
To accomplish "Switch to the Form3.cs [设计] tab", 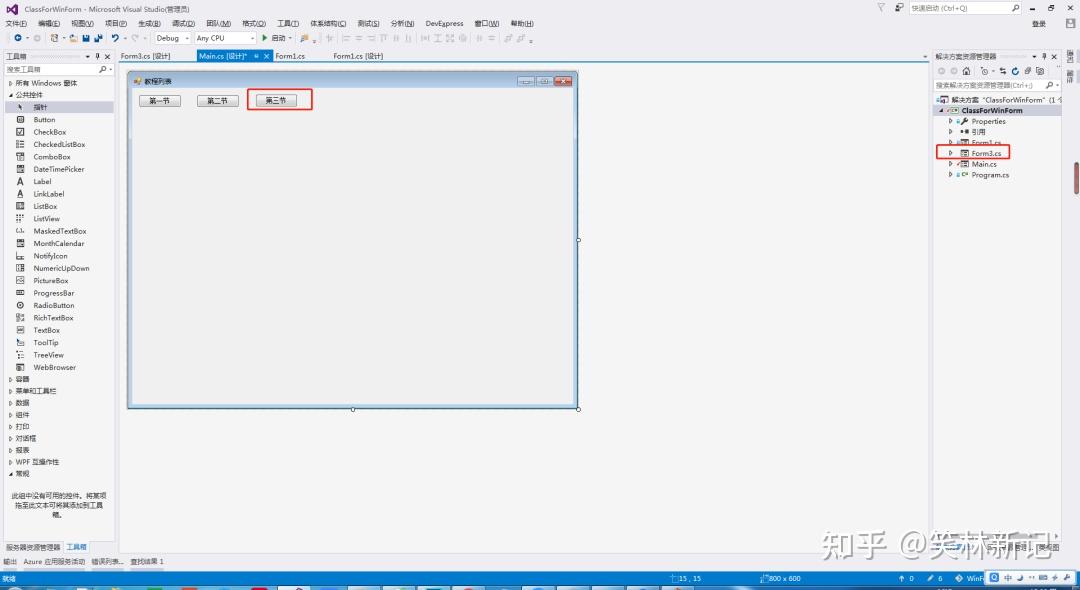I will (x=145, y=56).
